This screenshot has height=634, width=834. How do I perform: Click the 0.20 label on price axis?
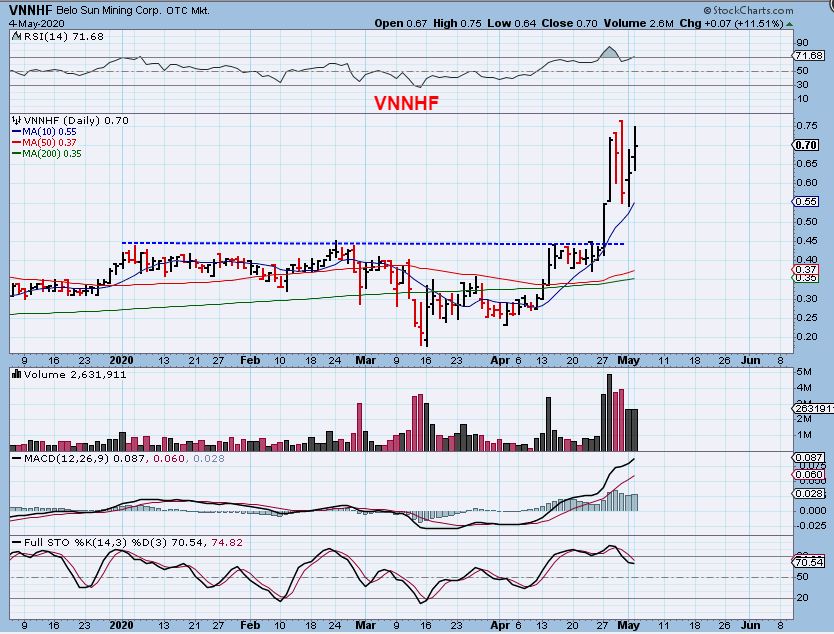click(x=807, y=337)
